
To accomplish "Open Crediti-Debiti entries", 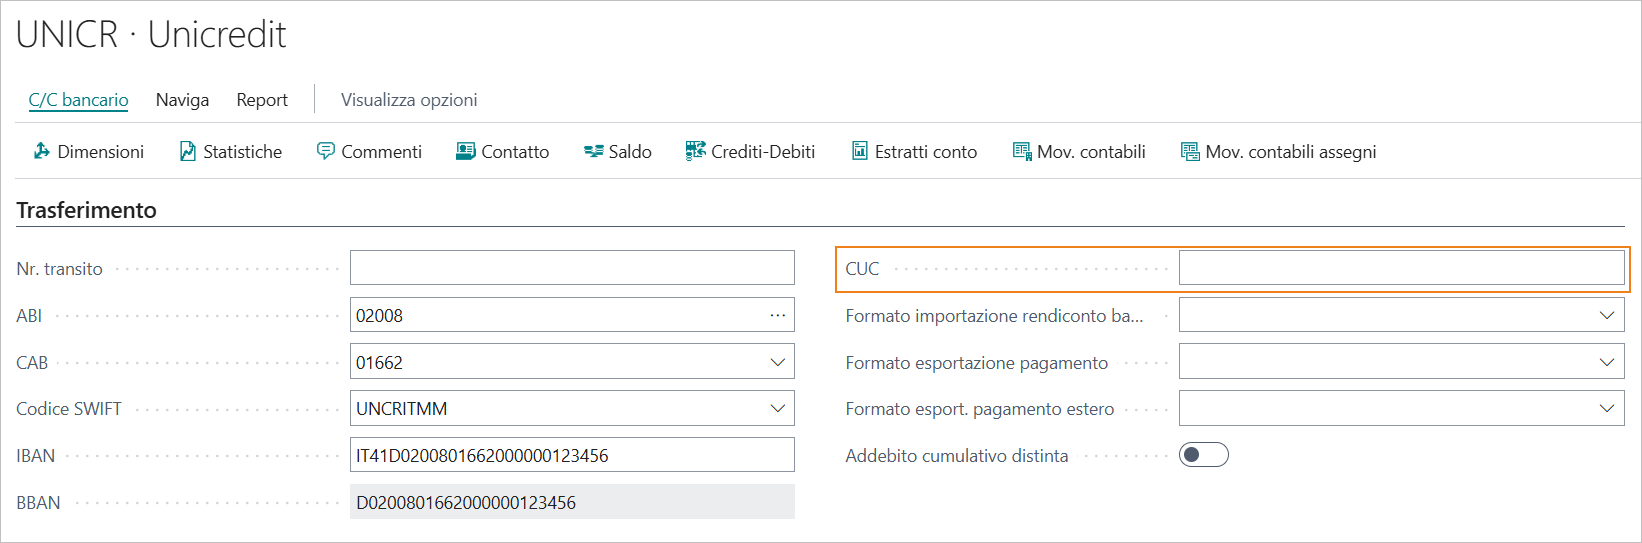I will pyautogui.click(x=750, y=151).
